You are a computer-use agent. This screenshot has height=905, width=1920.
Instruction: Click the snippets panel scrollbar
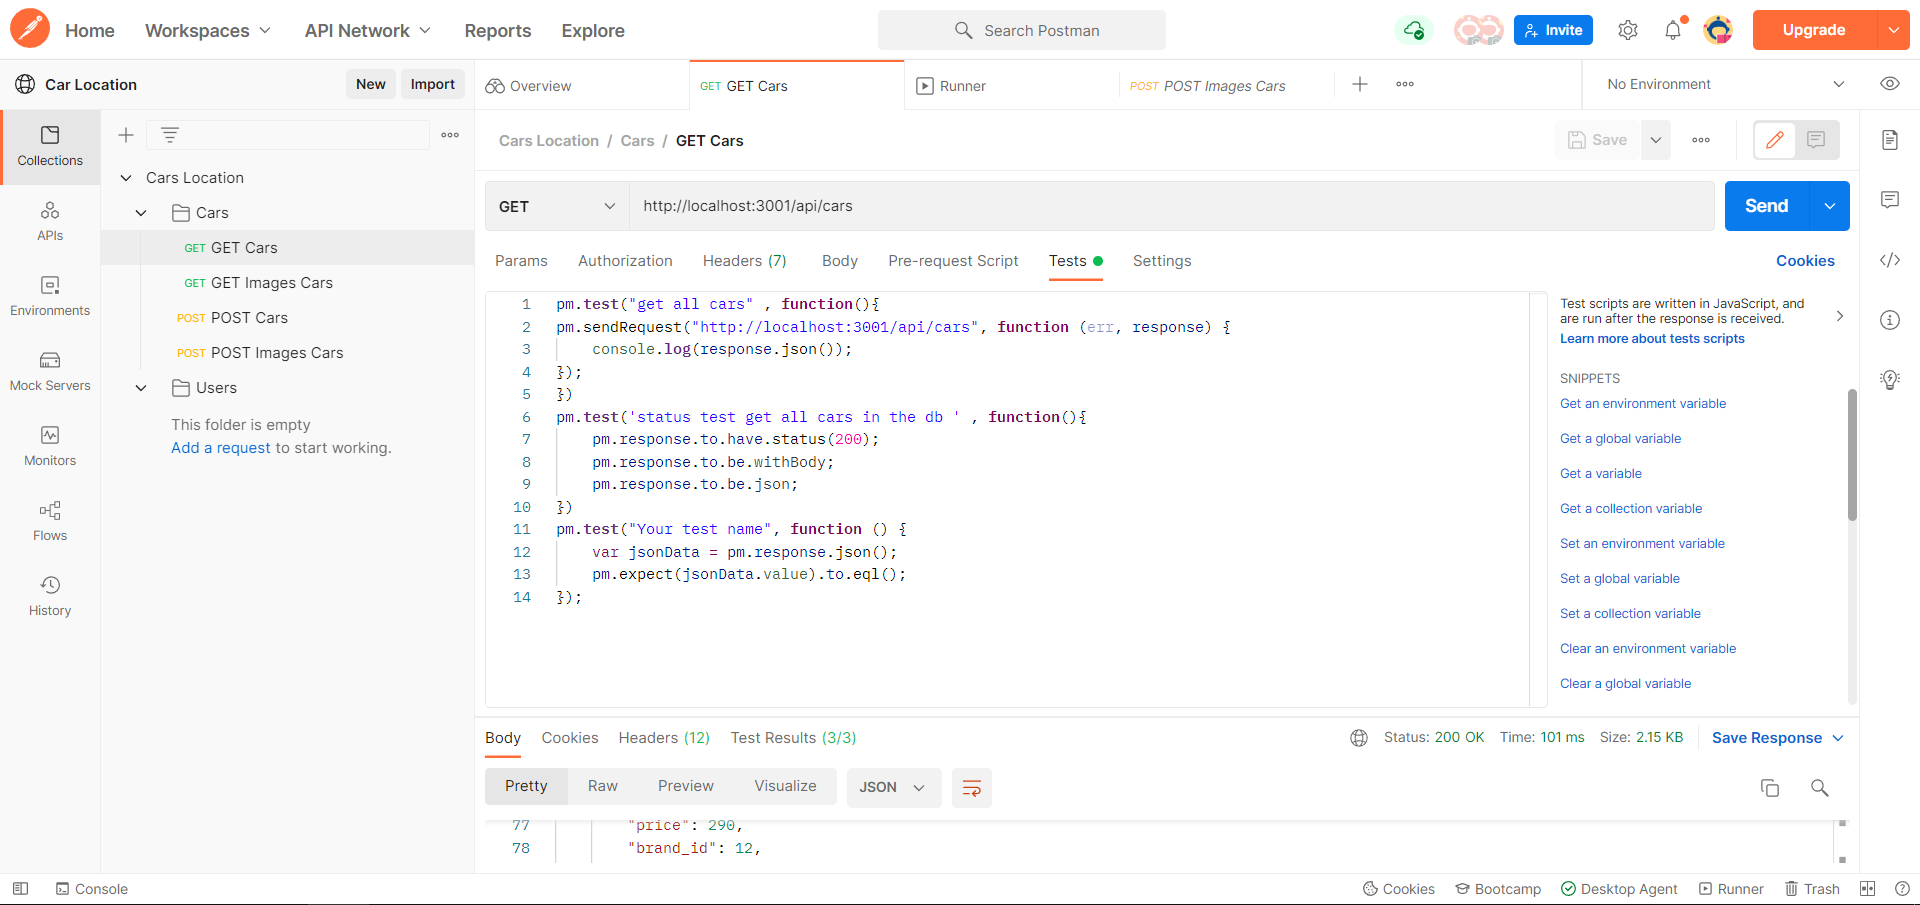coord(1852,455)
